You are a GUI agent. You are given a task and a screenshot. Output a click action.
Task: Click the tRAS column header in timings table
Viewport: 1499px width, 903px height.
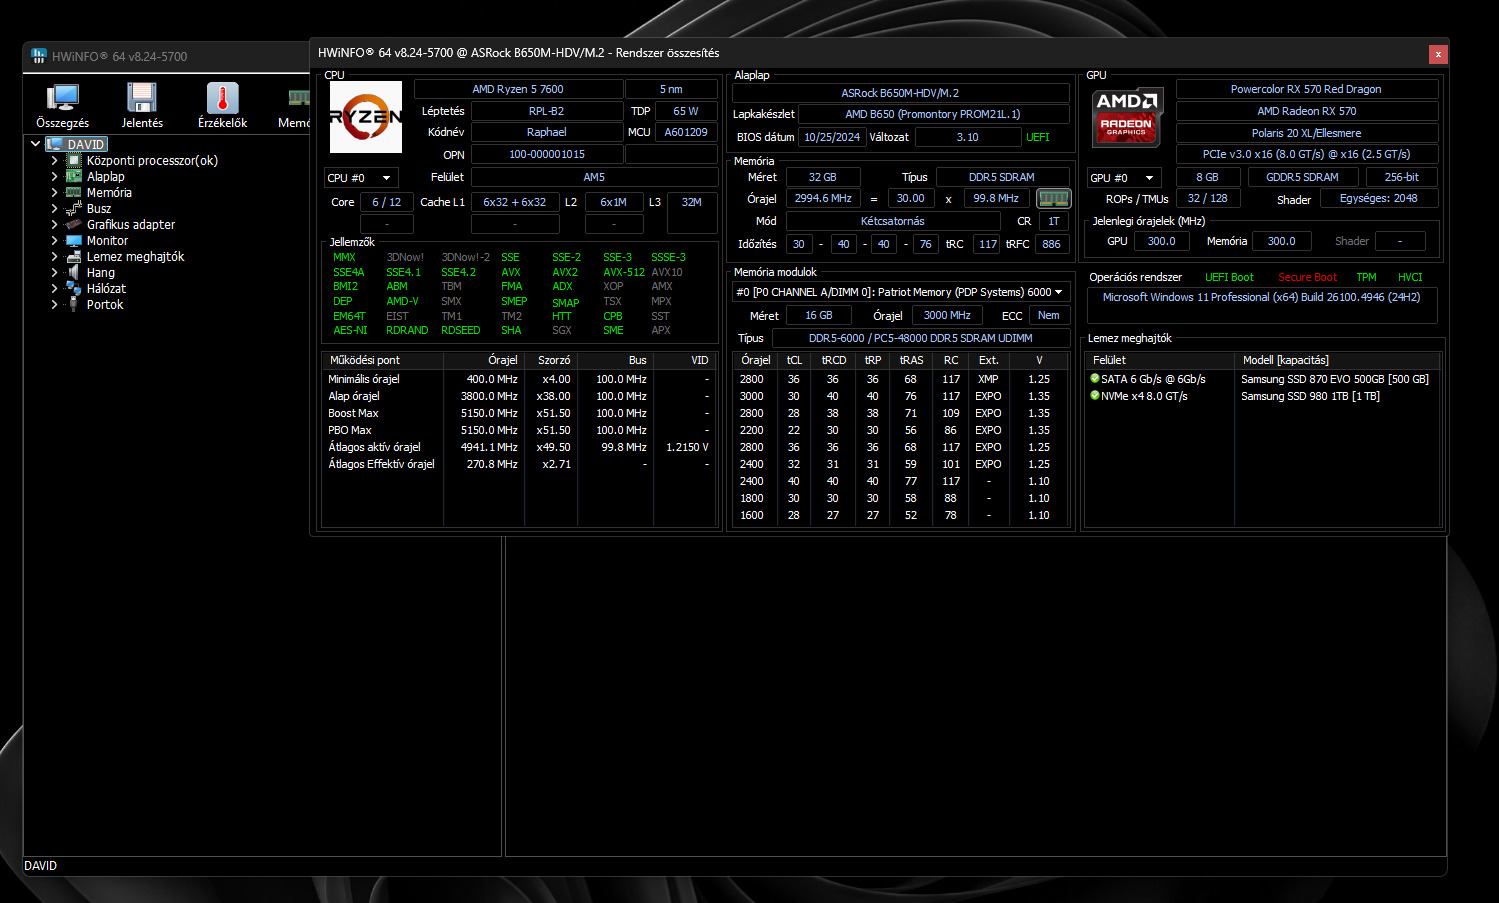pos(911,360)
